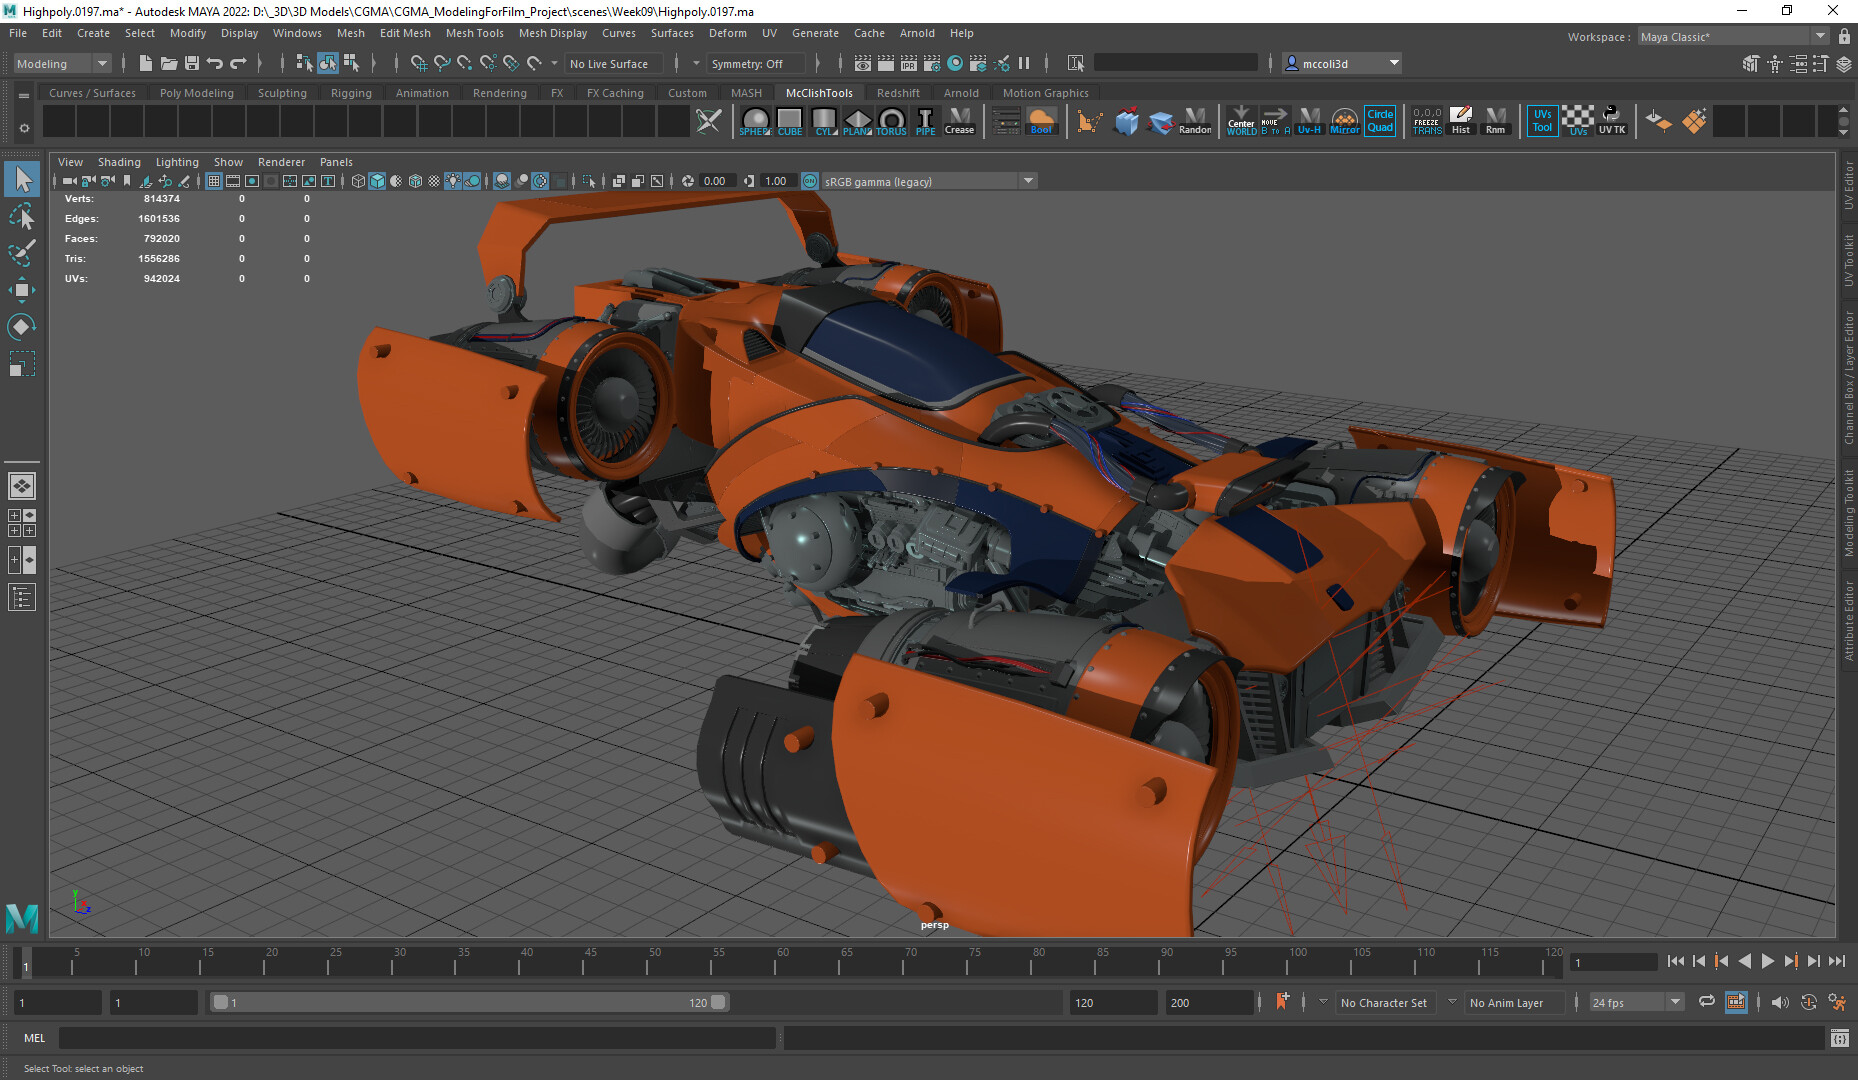Activate the UVs Tool shelf icon

point(1542,120)
